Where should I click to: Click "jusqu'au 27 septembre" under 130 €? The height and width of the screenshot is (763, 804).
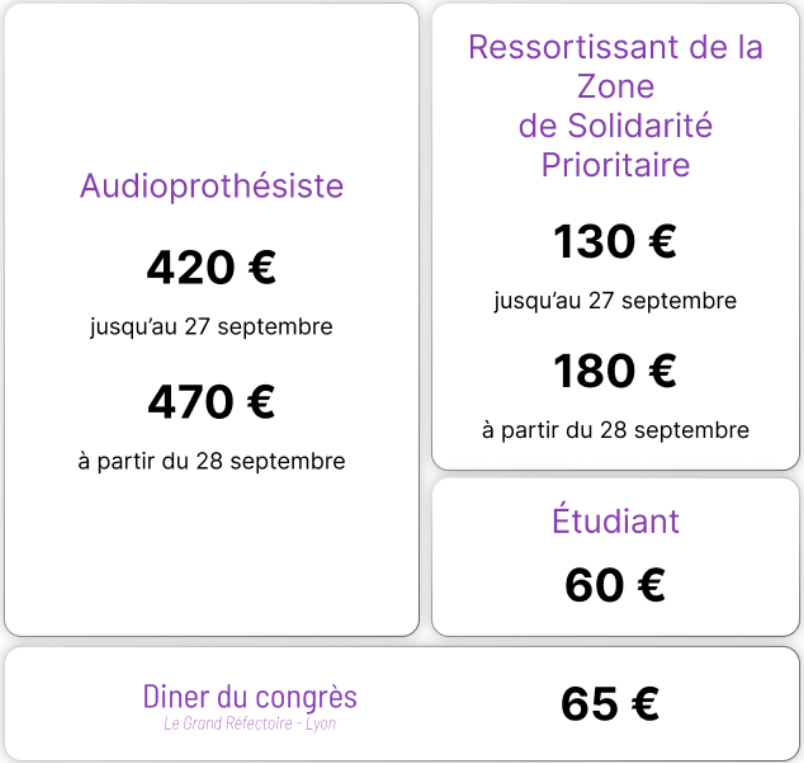pyautogui.click(x=615, y=301)
